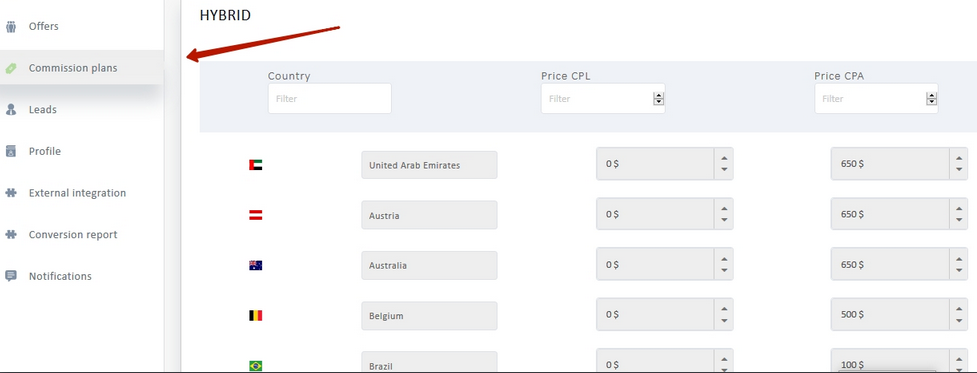Decrease Price CPA for Austria
977x373 pixels.
point(958,220)
